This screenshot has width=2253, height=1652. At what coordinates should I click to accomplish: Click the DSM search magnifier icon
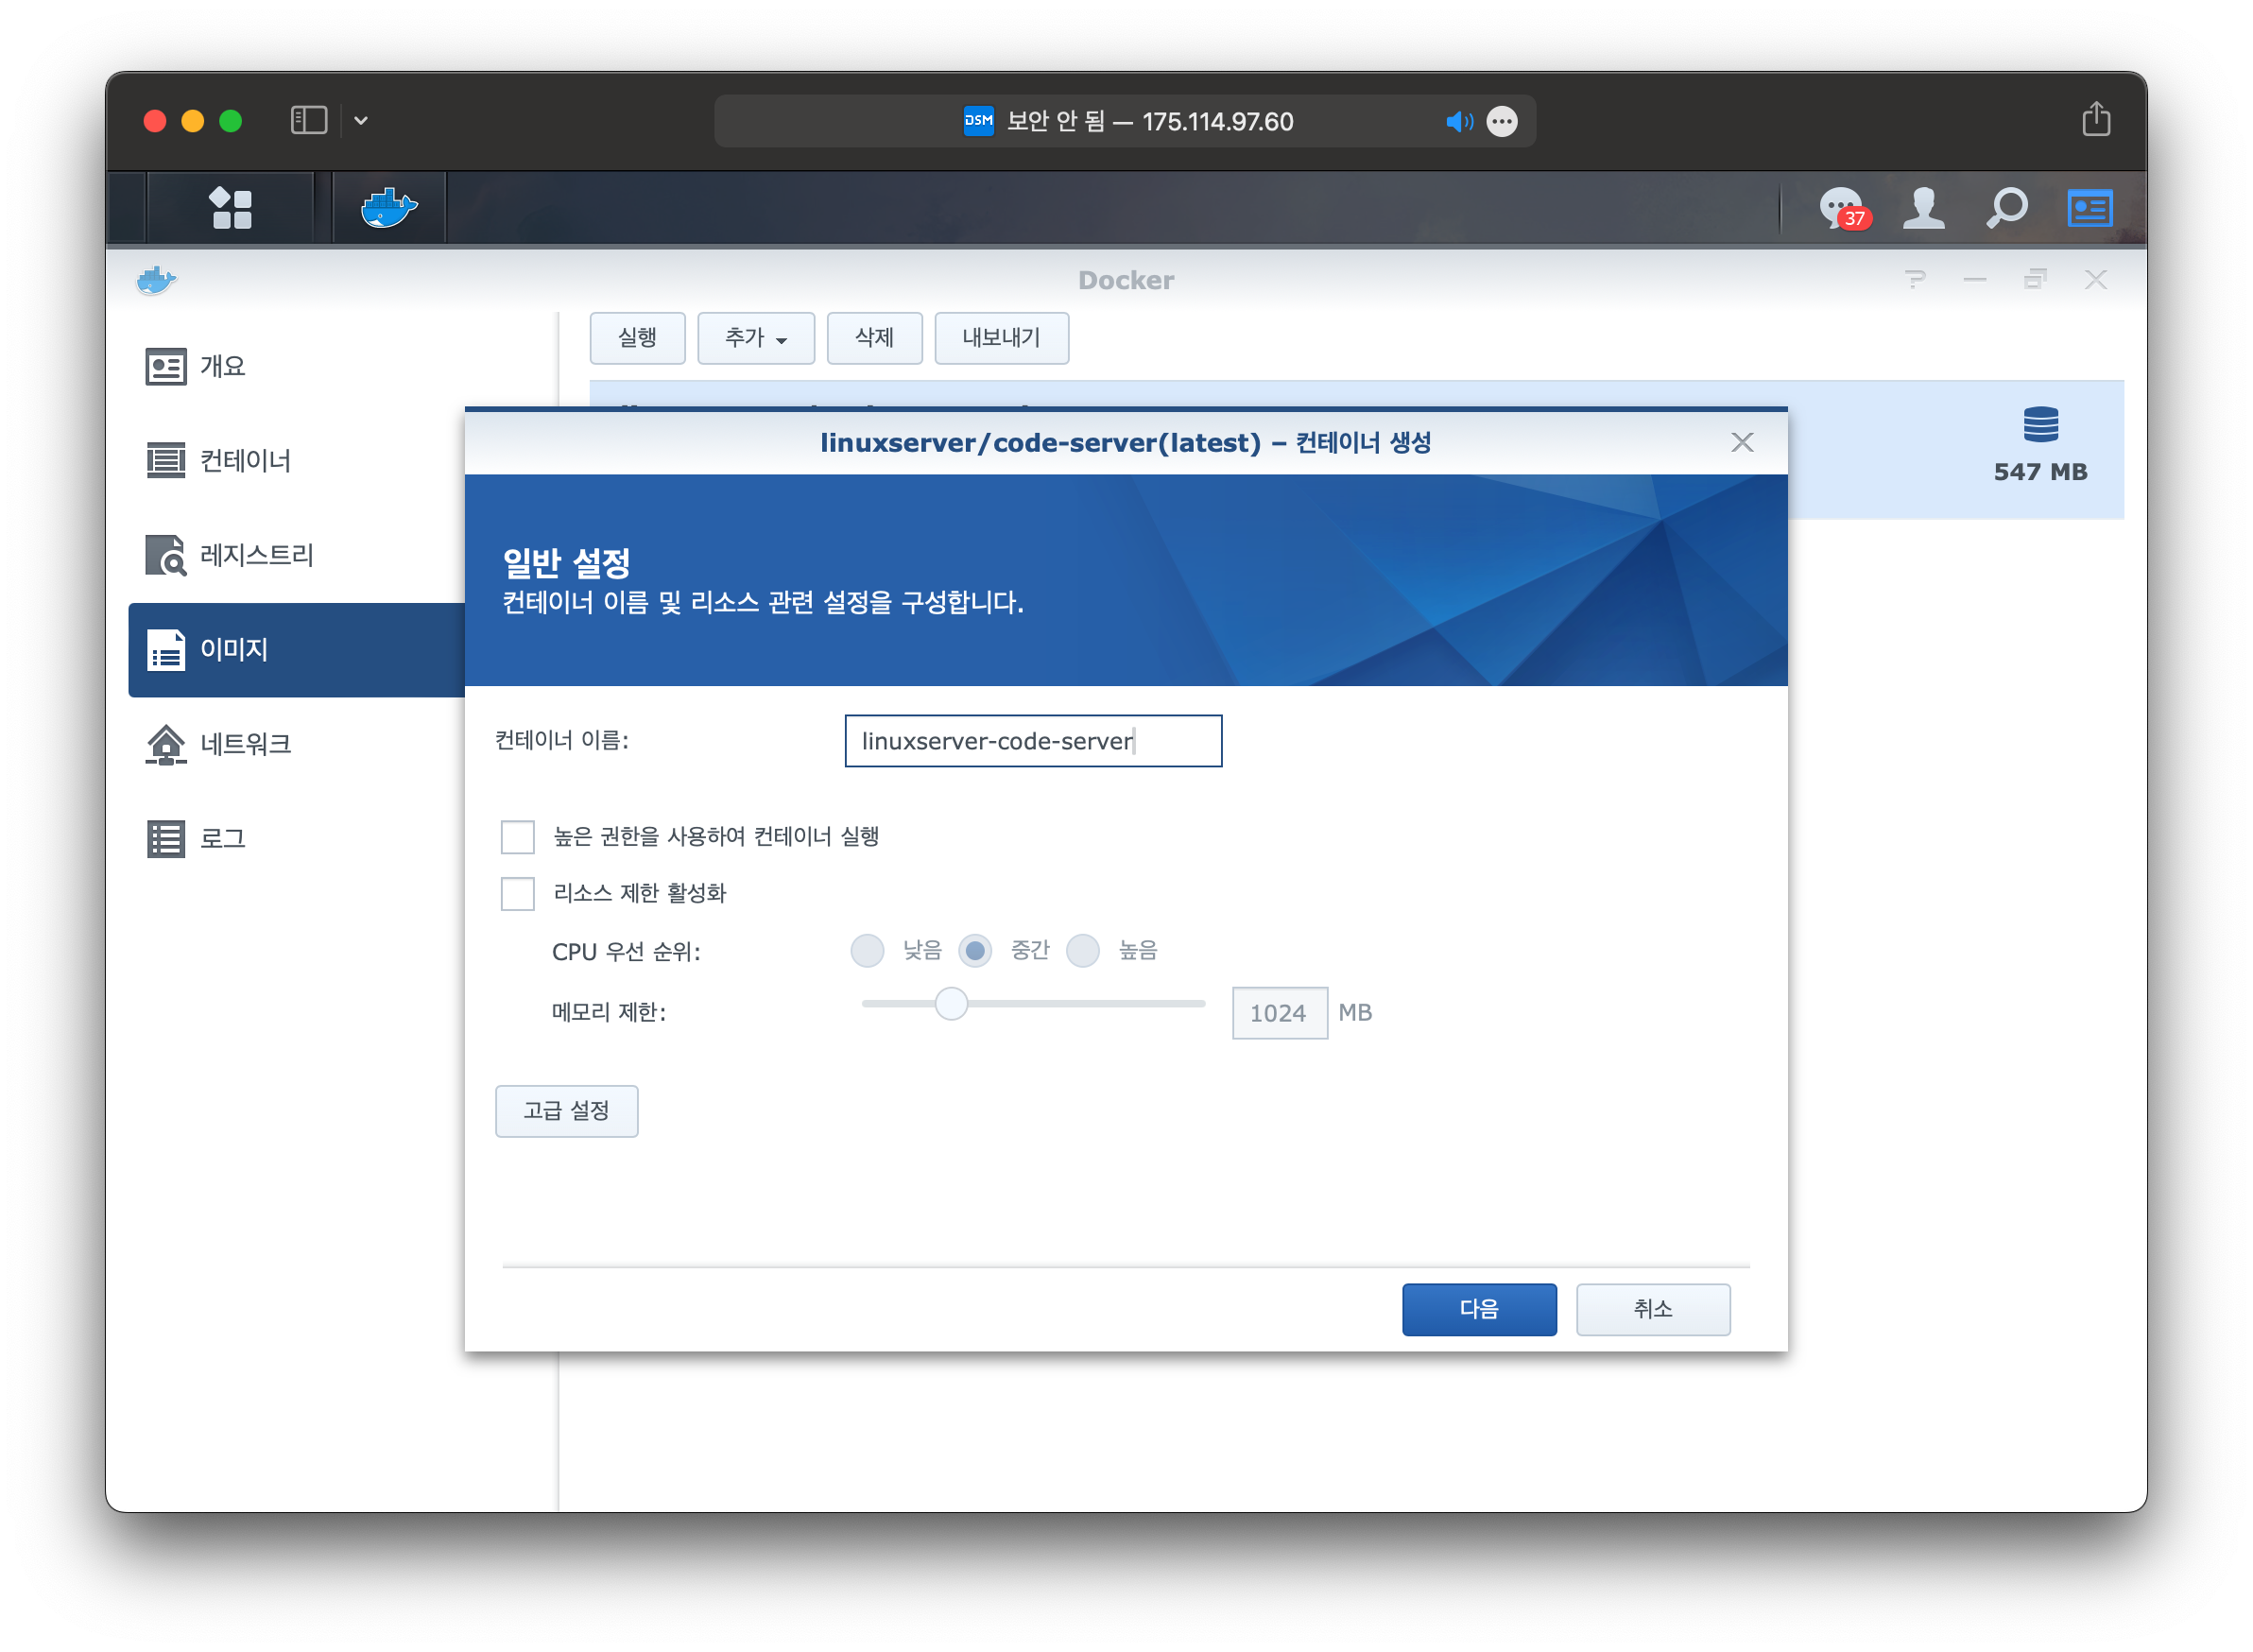click(2005, 209)
